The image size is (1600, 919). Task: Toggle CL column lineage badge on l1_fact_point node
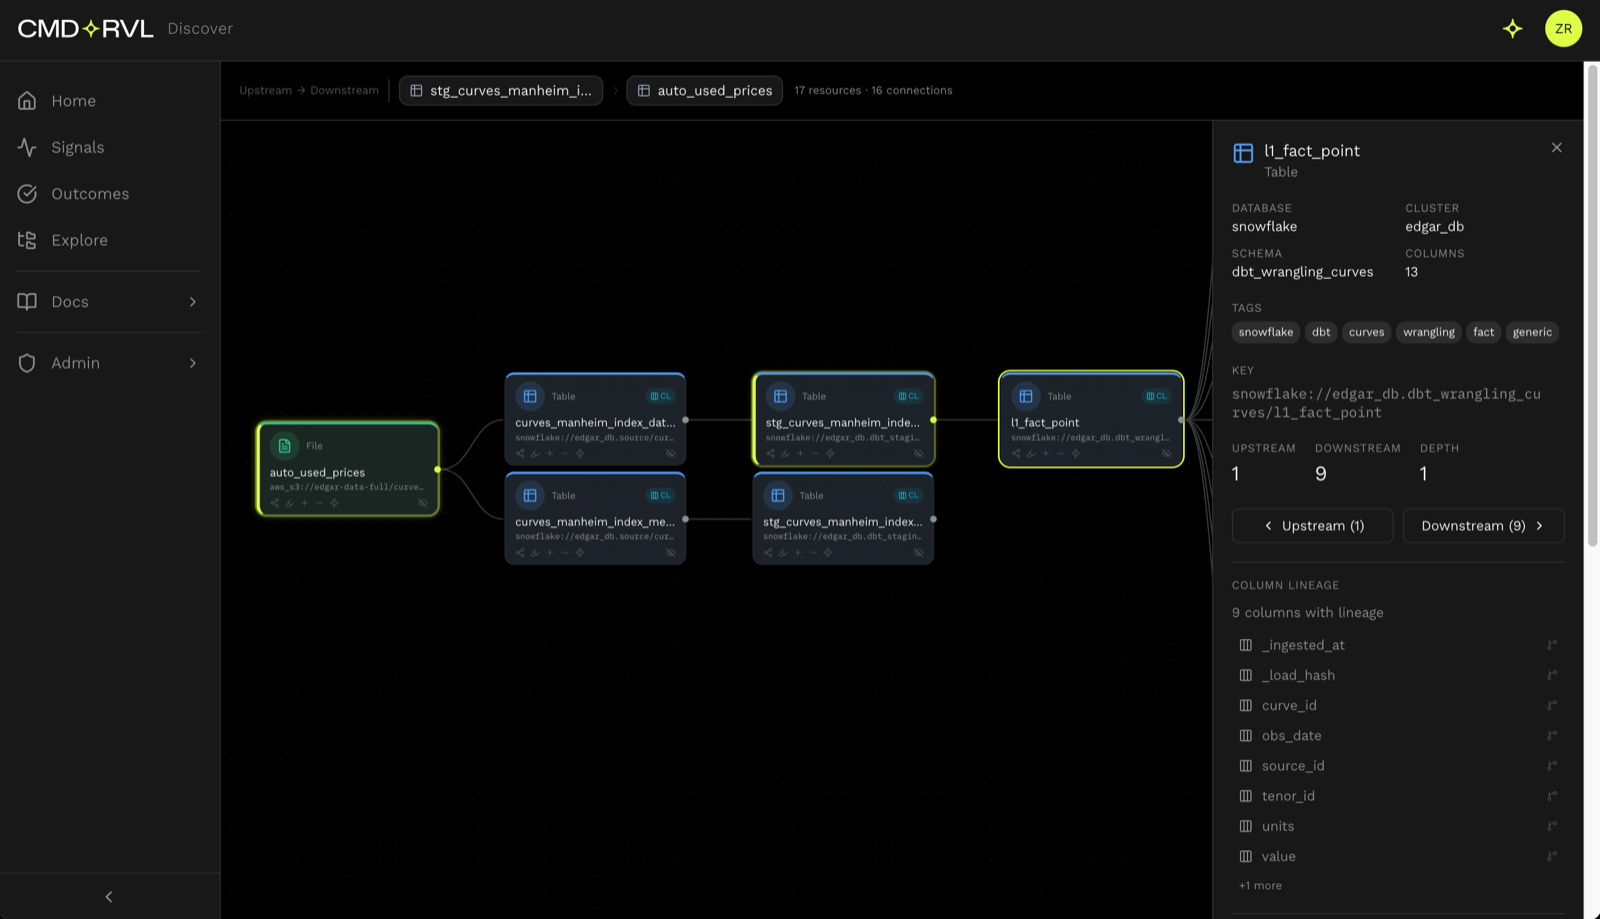pos(1157,396)
